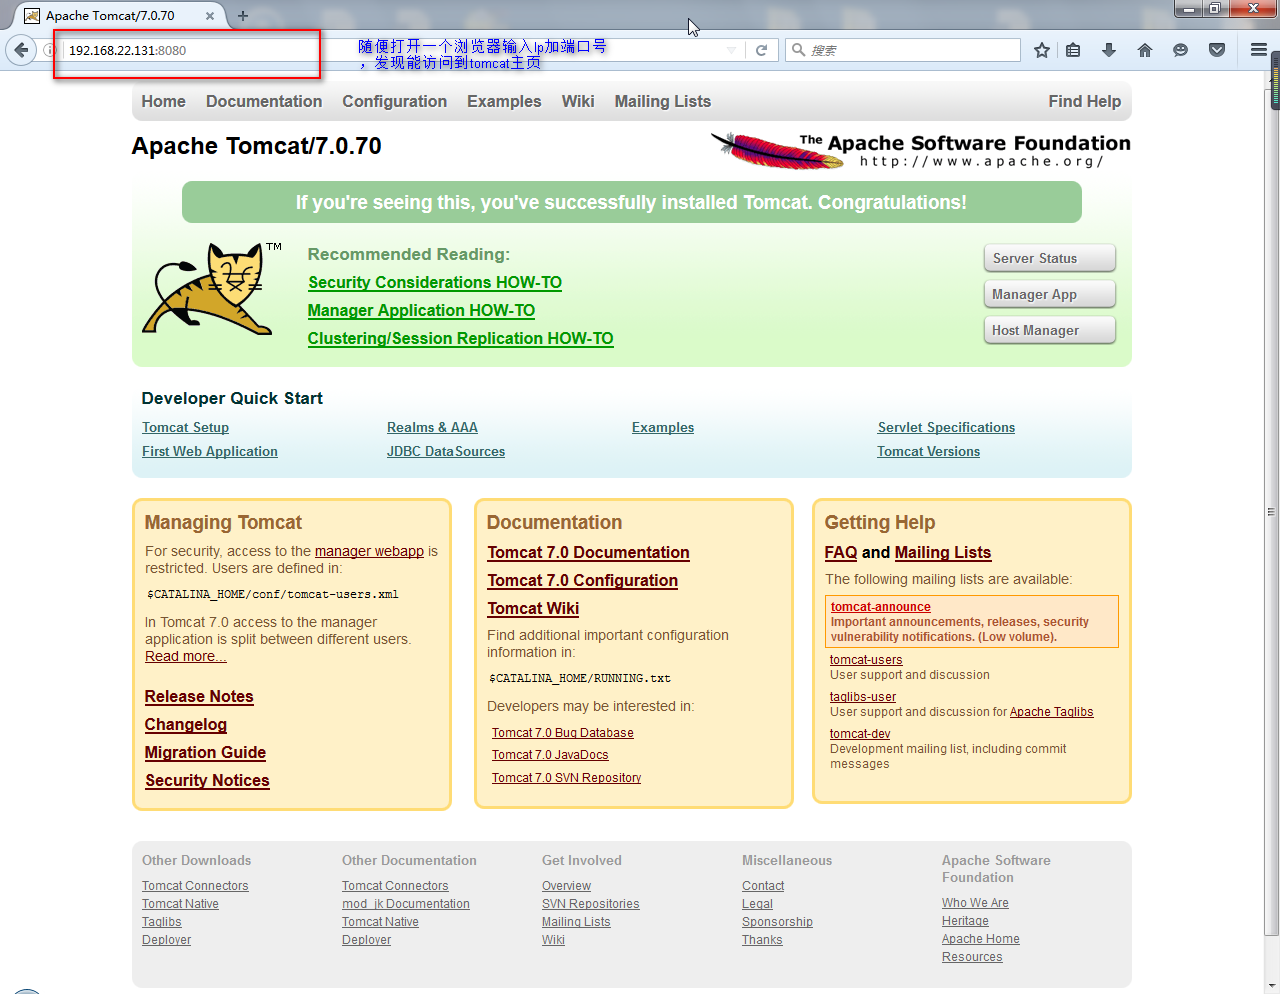Open Security Considerations HOW-TO link
The width and height of the screenshot is (1280, 994).
[x=435, y=283]
